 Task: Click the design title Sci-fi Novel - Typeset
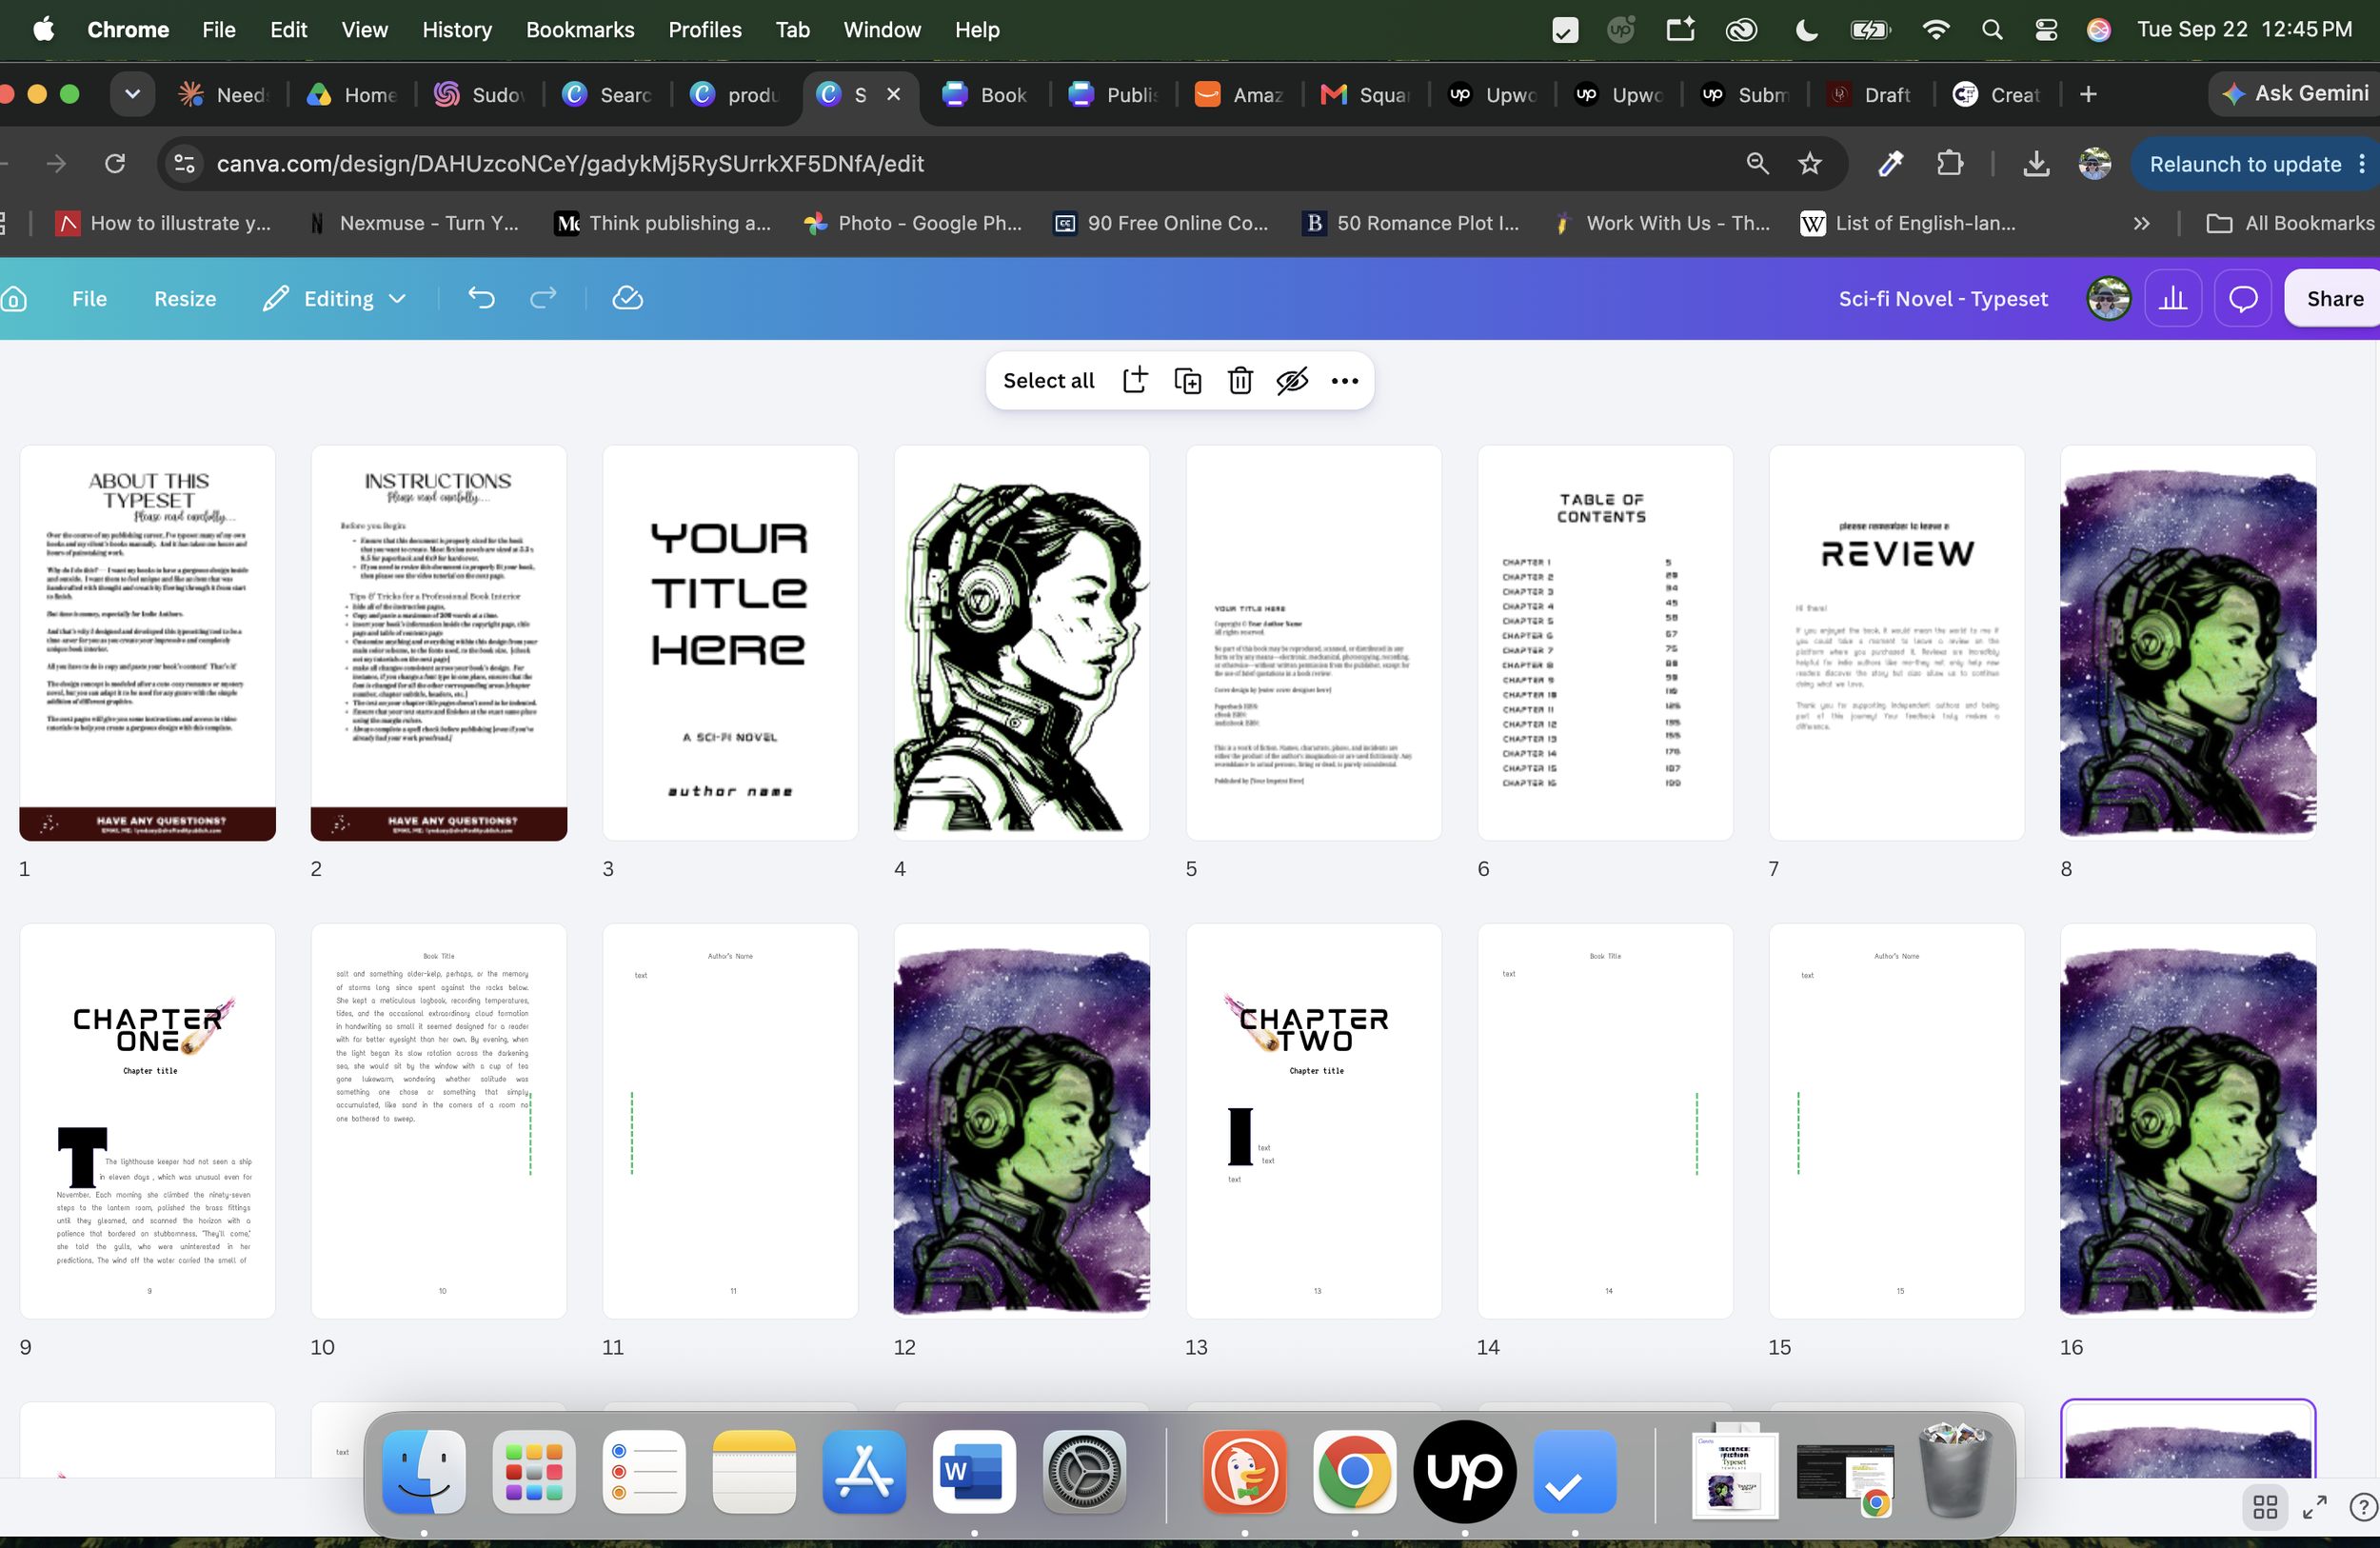tap(1943, 298)
